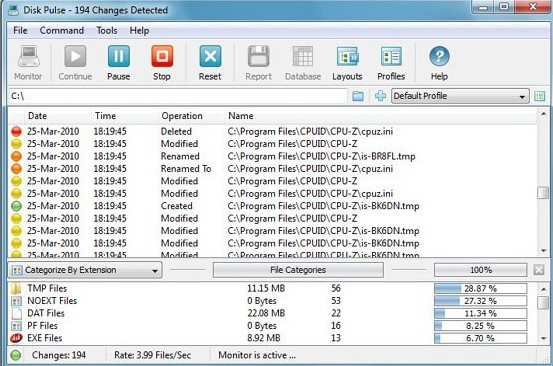
Task: Sort by the Name column header
Action: 380,116
